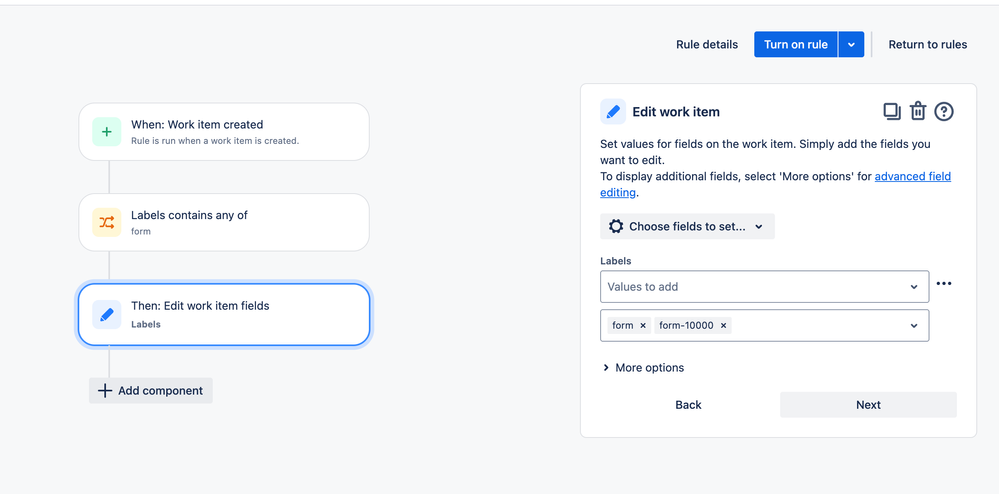Open the 'Values to add' dropdown
The width and height of the screenshot is (999, 494).
point(765,287)
